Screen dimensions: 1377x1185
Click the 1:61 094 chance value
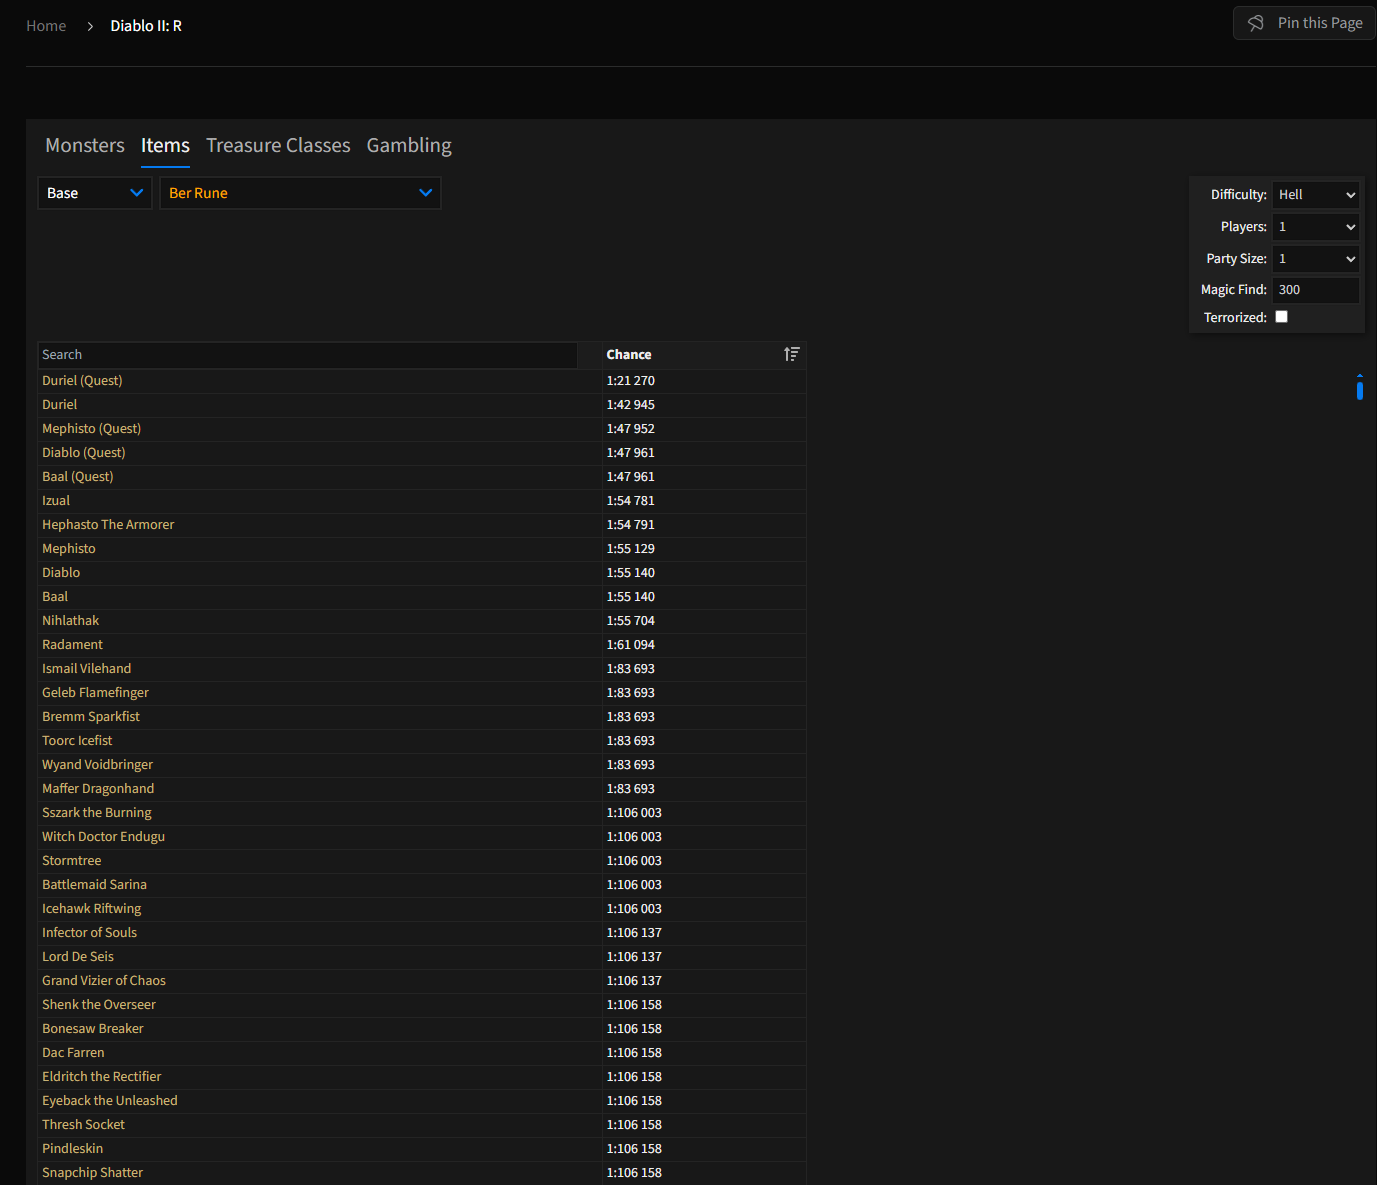630,645
